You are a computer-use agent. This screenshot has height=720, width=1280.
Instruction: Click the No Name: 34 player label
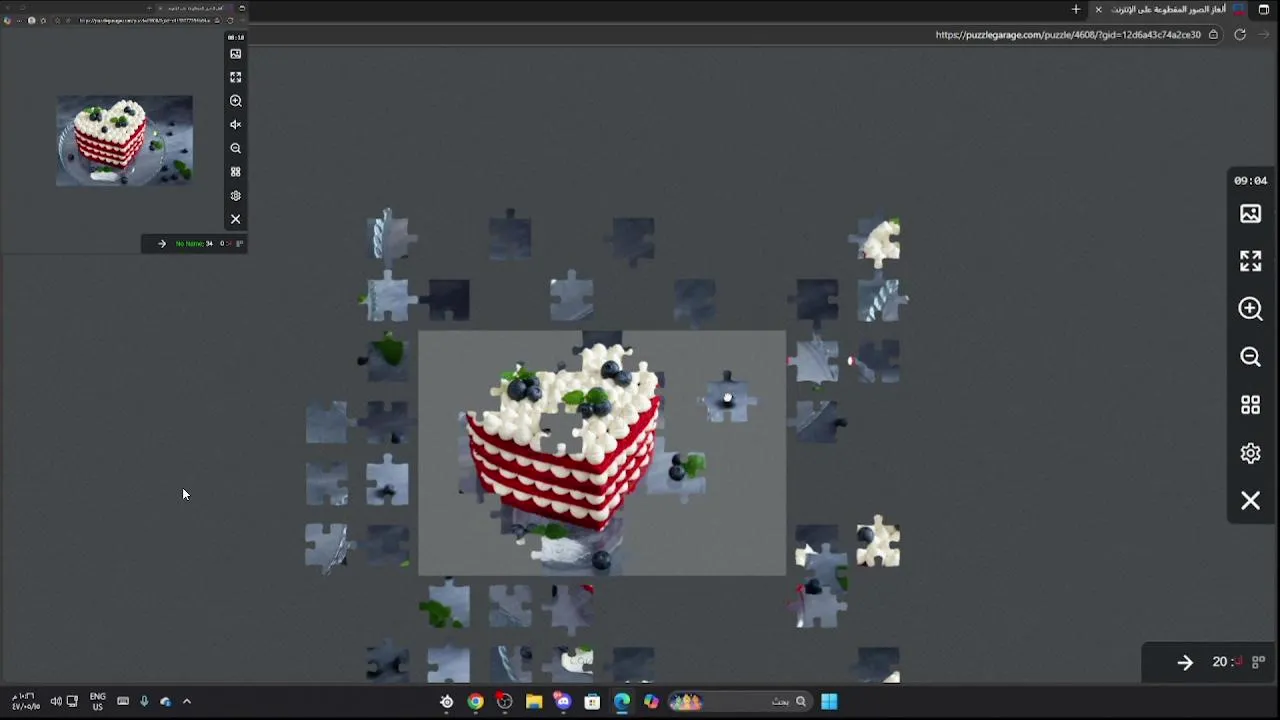pyautogui.click(x=194, y=244)
